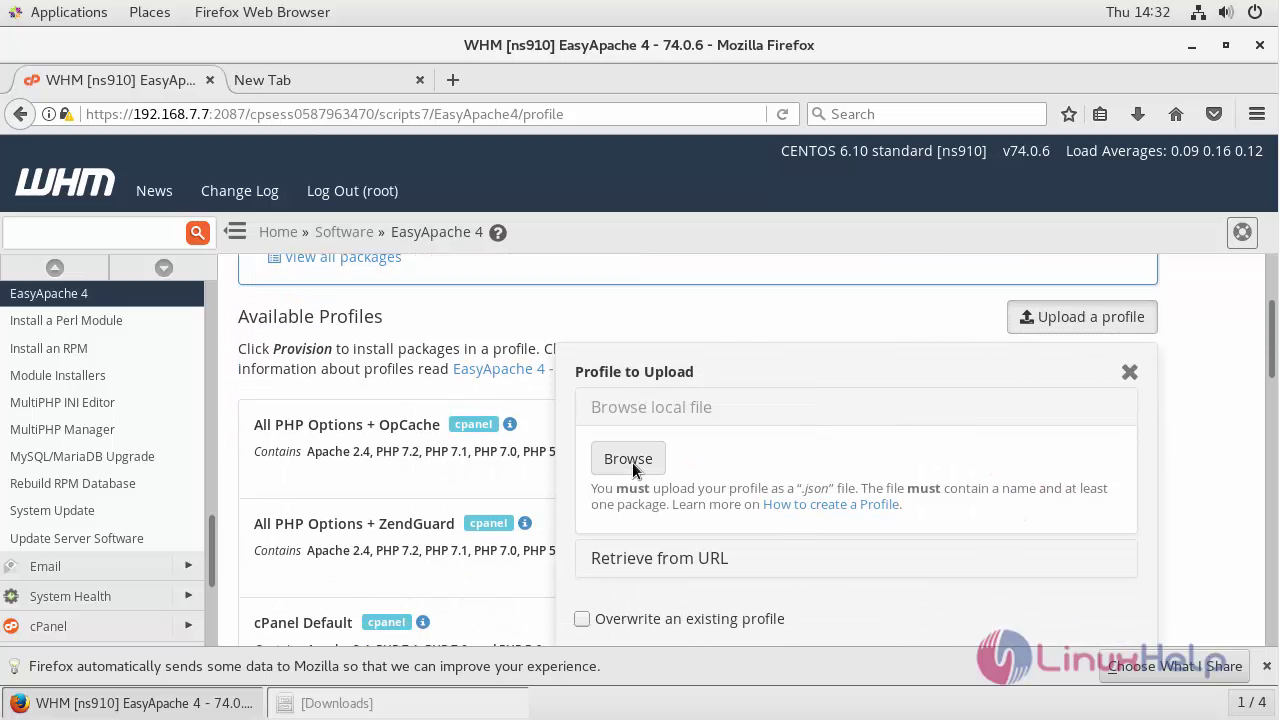Click the WHM logo
Screen dimensions: 1280x720
65,182
